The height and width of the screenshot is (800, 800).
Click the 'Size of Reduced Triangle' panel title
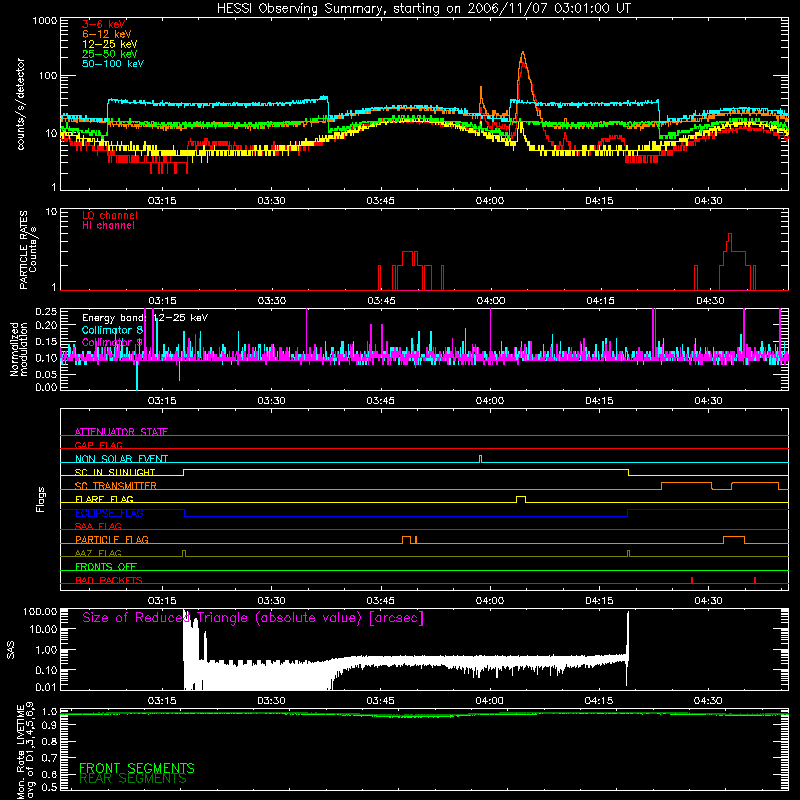(x=253, y=618)
